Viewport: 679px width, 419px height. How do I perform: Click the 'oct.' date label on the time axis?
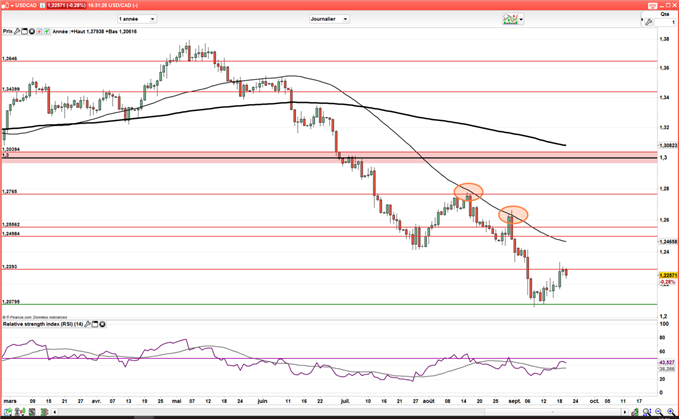pyautogui.click(x=595, y=401)
